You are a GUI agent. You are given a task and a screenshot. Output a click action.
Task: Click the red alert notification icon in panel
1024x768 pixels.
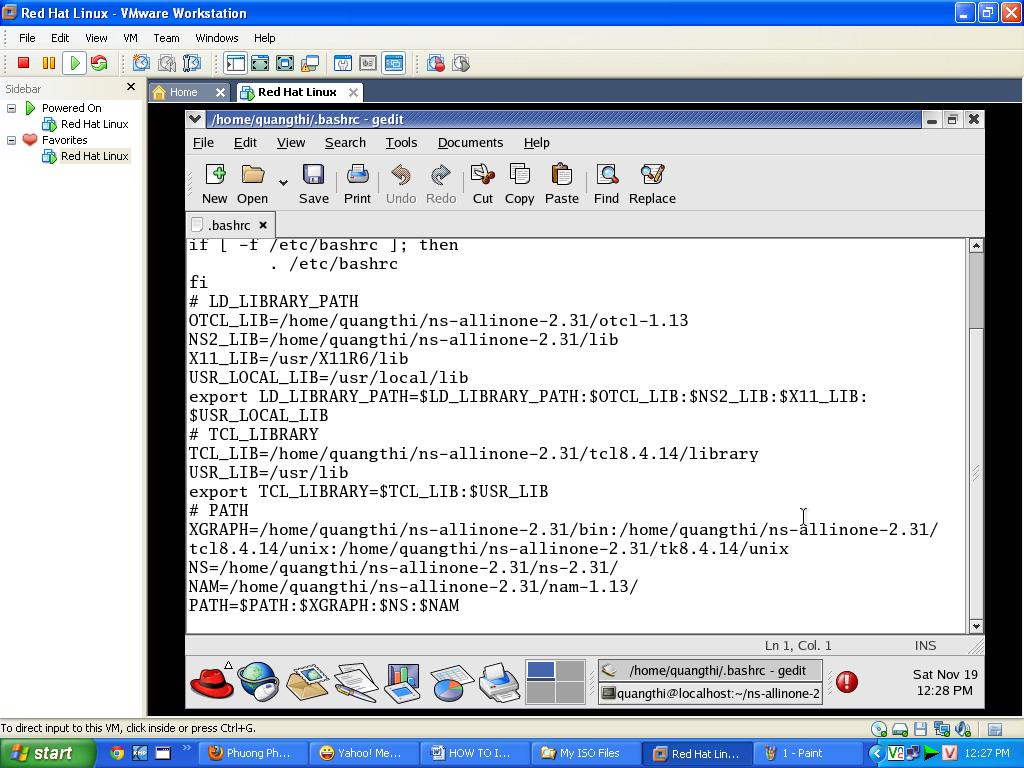click(x=846, y=682)
